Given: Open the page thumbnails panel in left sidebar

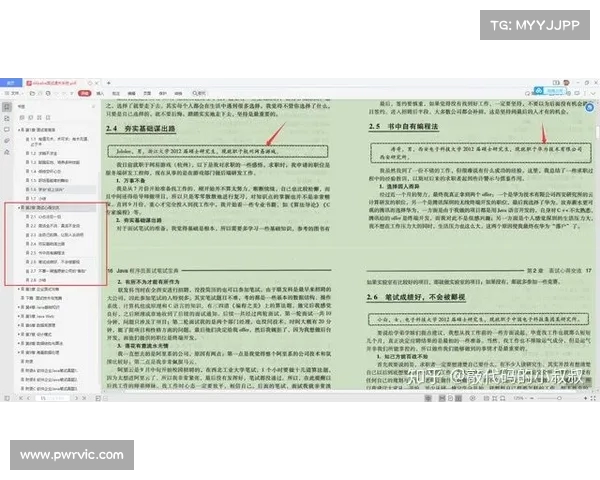Looking at the screenshot, I should point(7,119).
